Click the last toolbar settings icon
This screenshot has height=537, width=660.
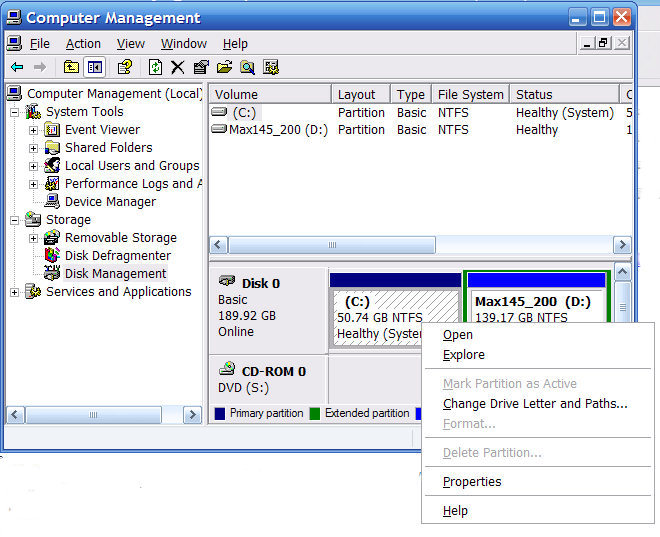(271, 67)
